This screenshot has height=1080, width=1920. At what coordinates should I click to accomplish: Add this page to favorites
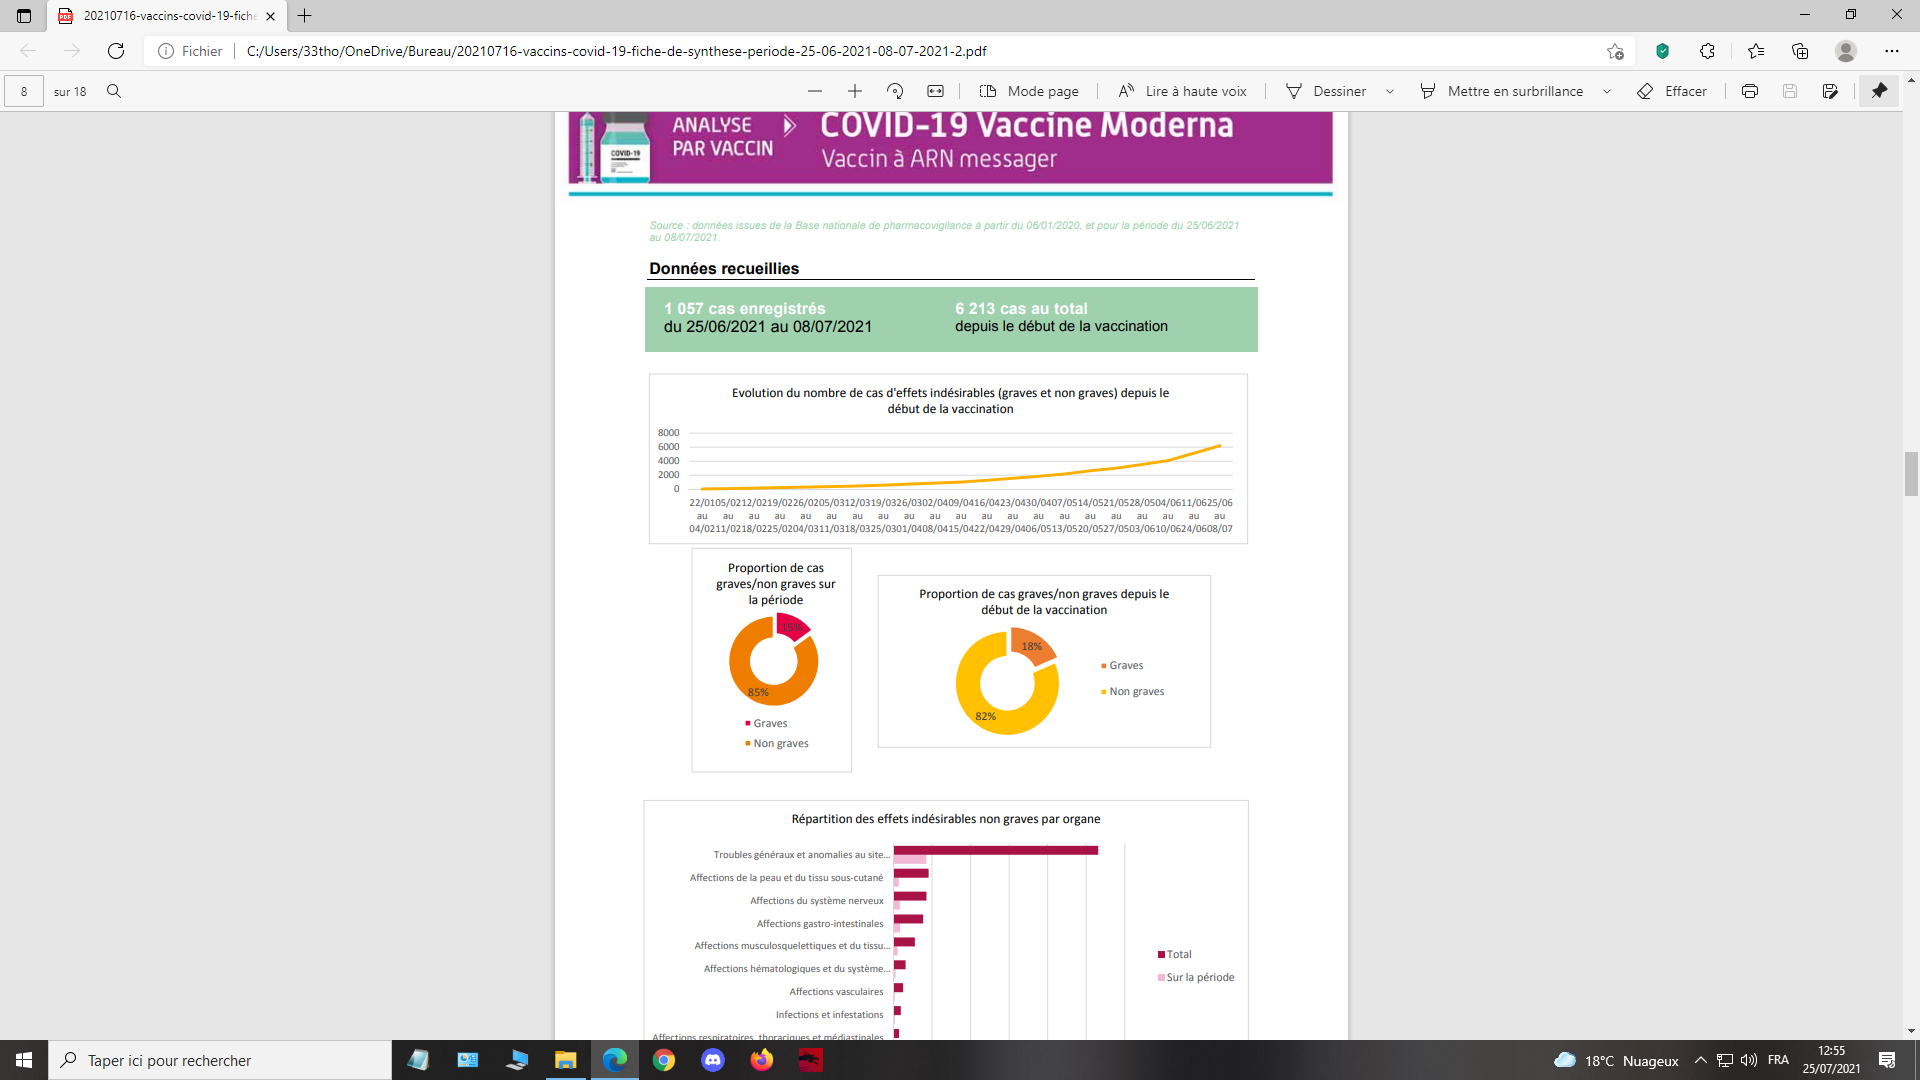click(x=1615, y=51)
